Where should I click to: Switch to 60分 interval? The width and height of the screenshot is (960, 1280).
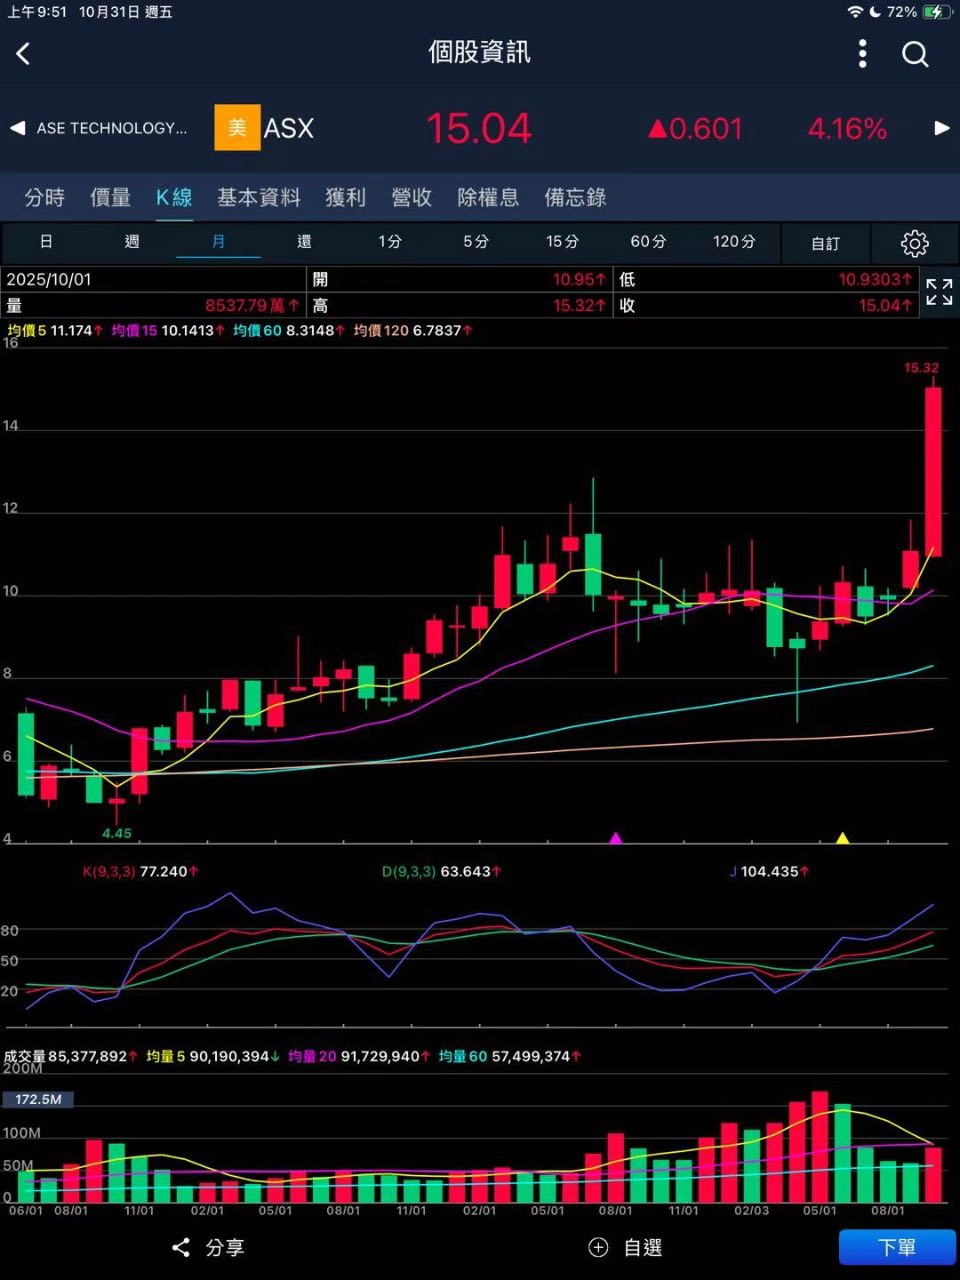[x=648, y=242]
